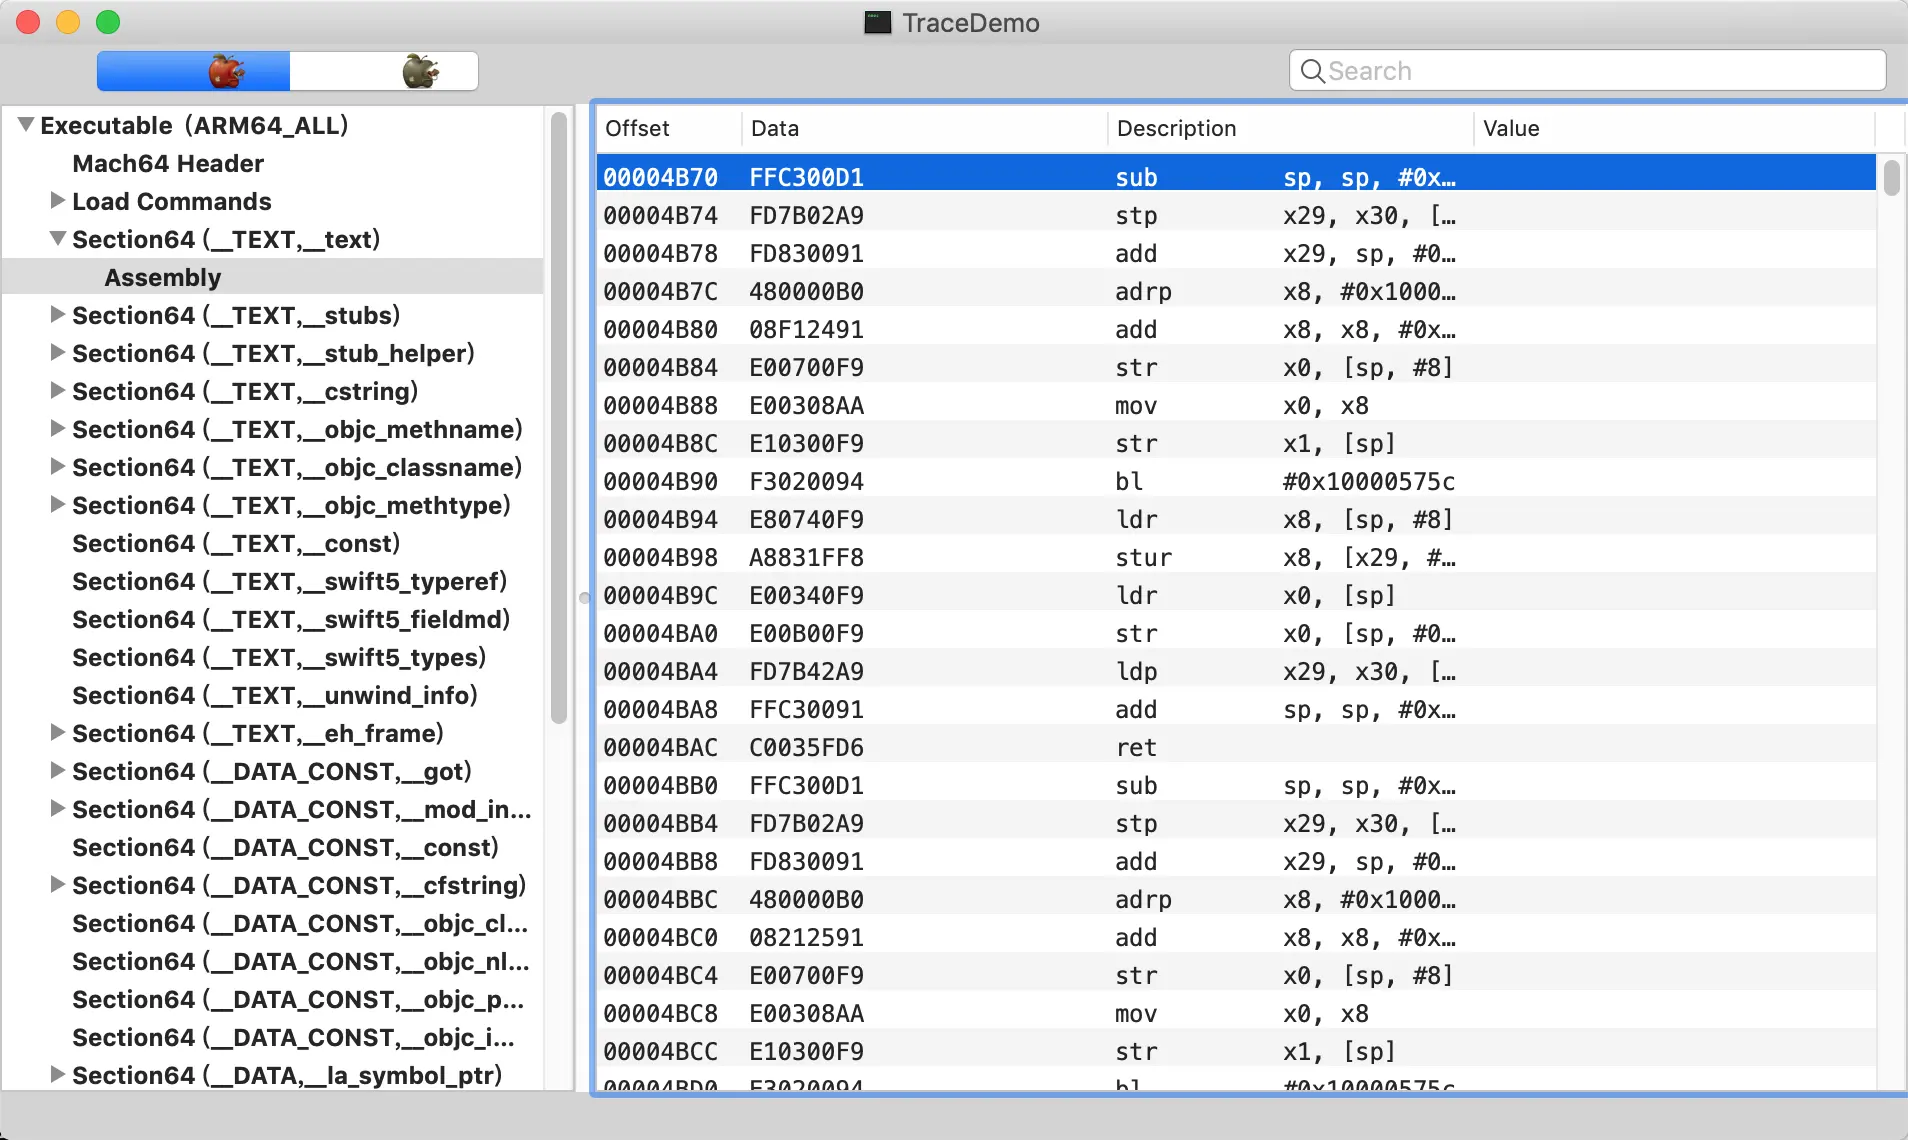
Task: Click the disassembly table scrollbar thumb
Action: [x=1891, y=178]
